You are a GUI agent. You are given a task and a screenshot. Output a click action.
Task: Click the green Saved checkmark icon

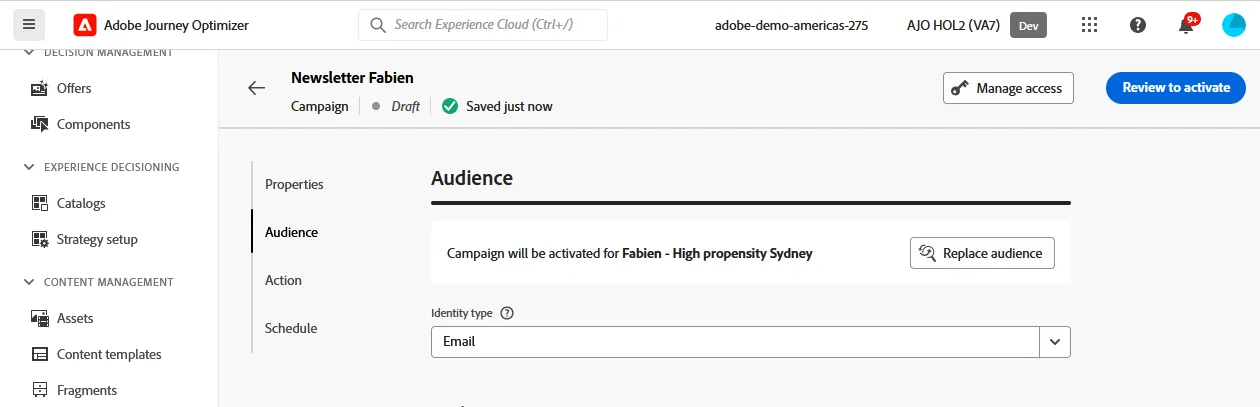coord(450,106)
